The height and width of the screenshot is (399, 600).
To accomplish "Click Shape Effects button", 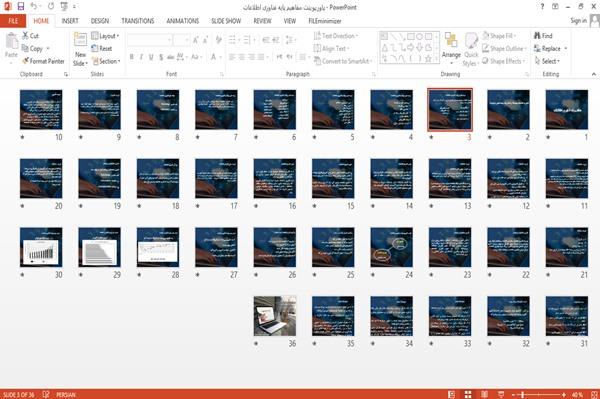I will (504, 61).
